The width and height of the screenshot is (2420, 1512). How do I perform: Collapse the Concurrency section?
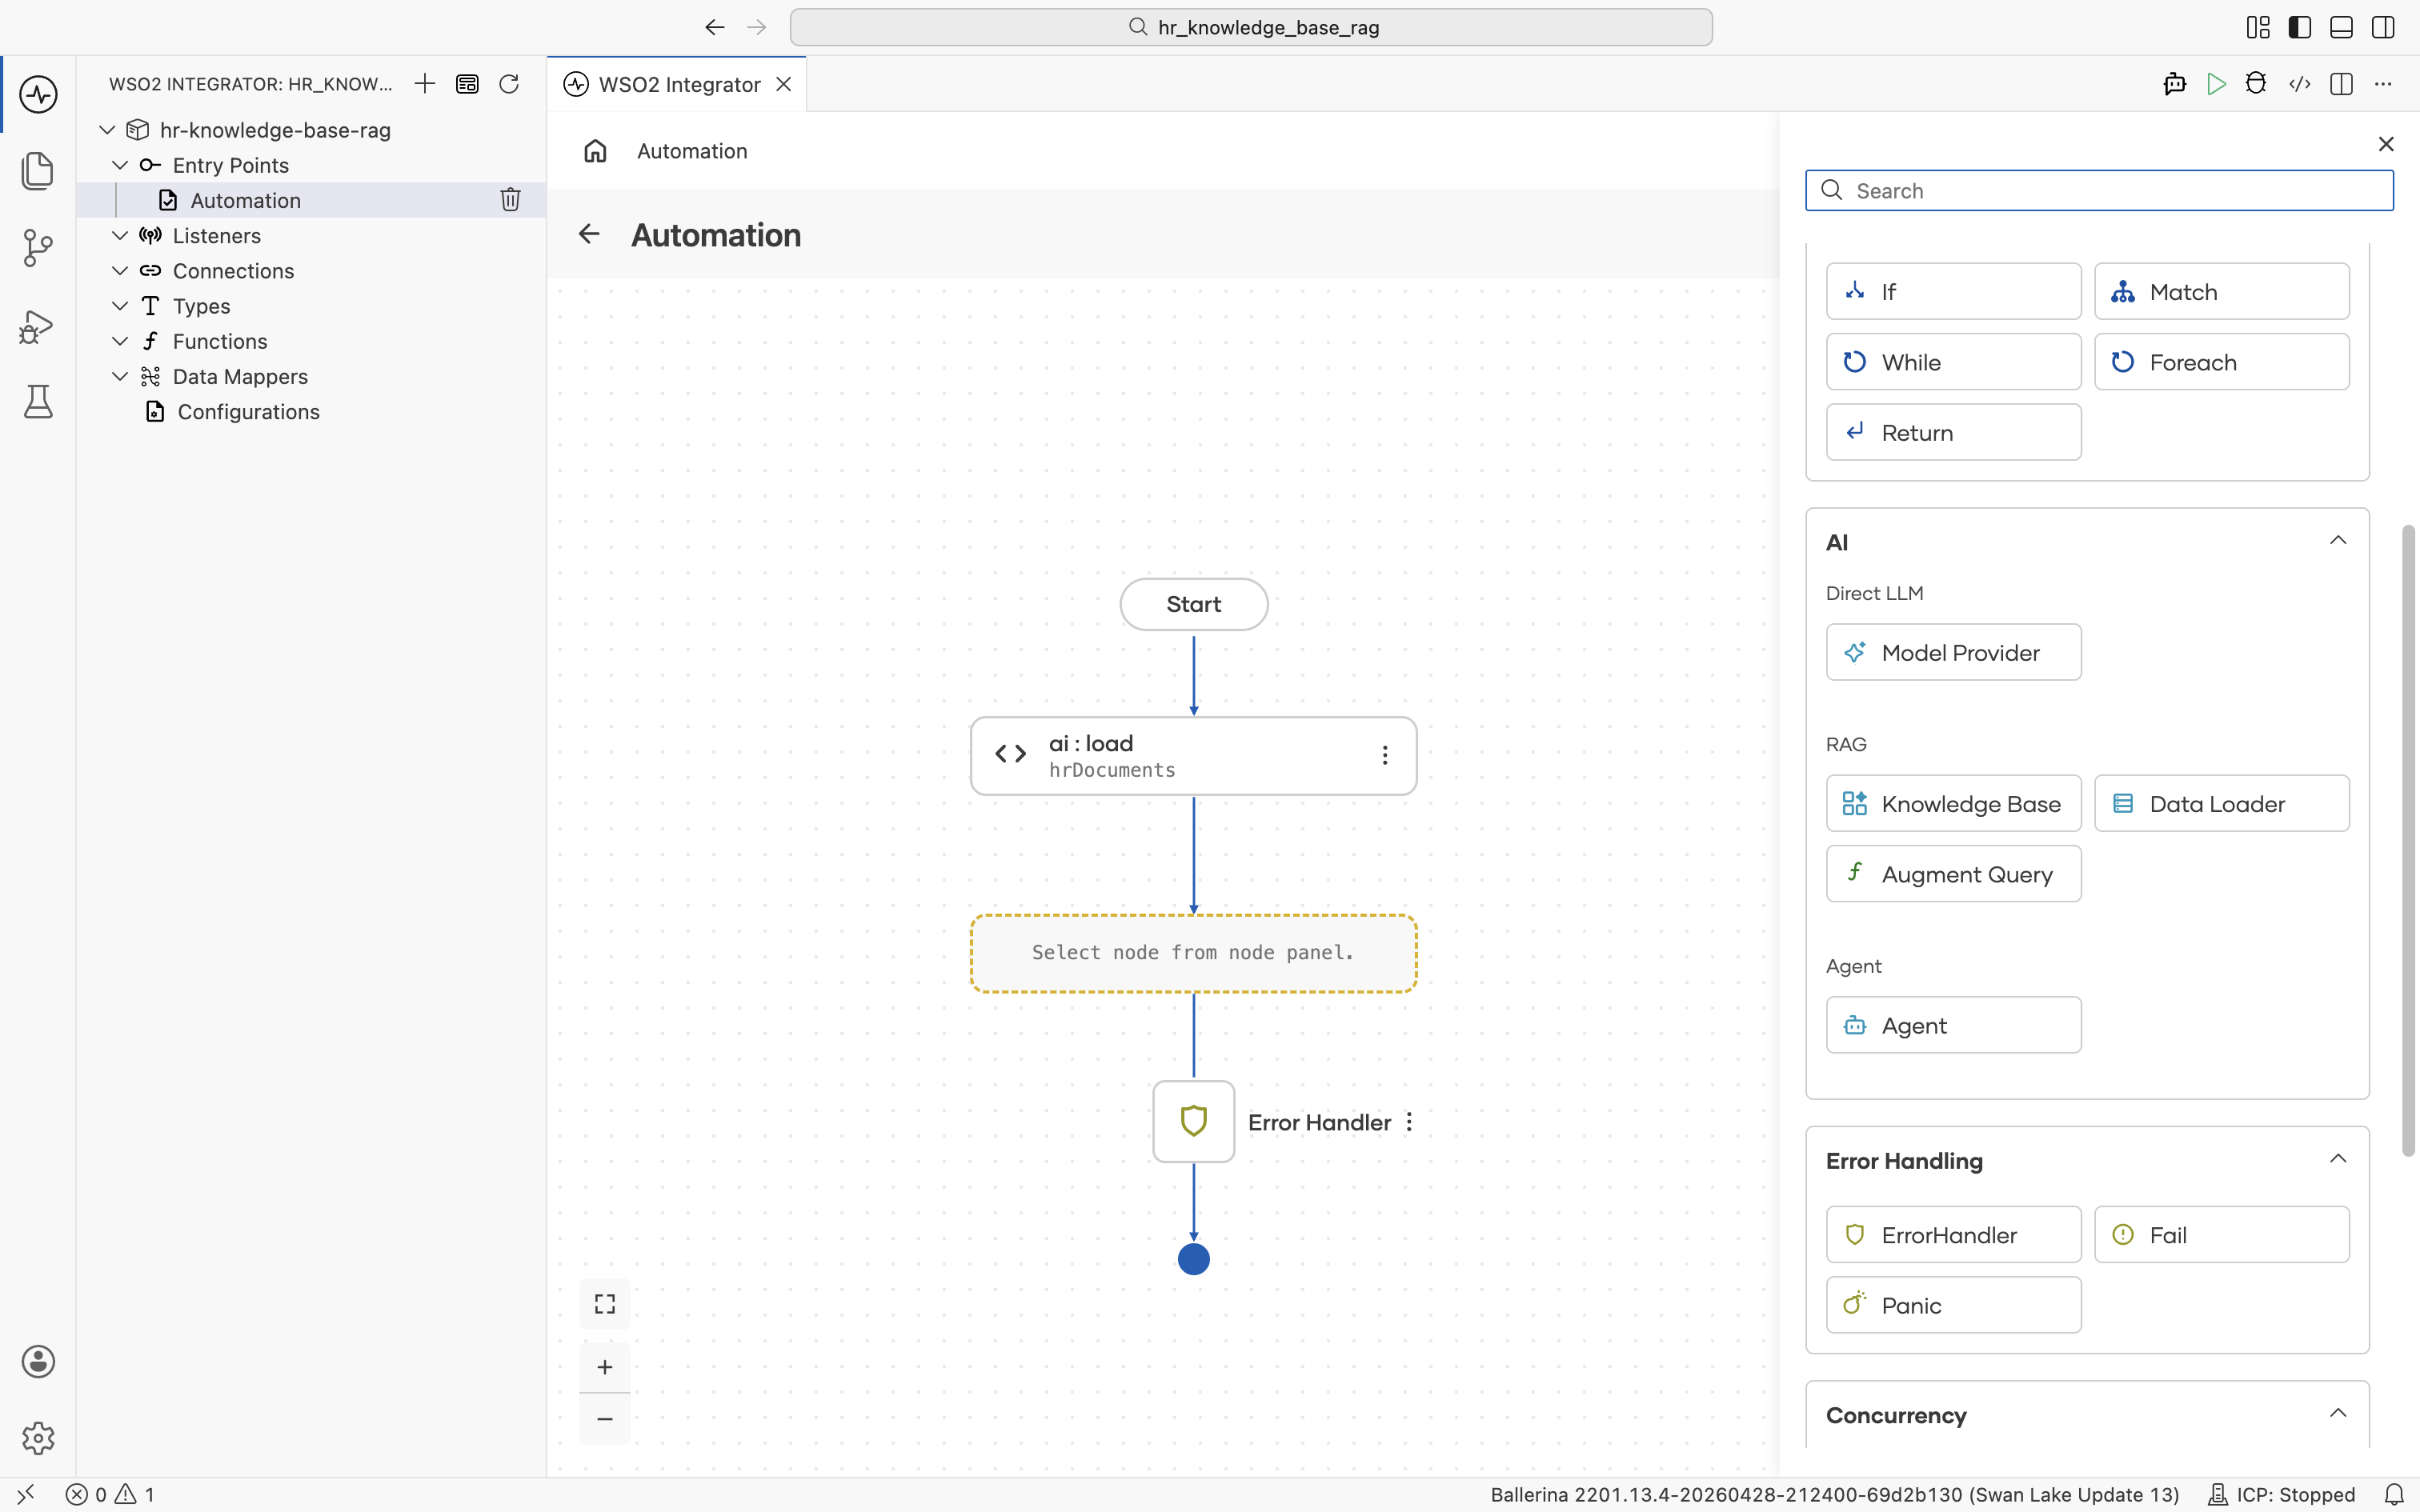point(2338,1414)
